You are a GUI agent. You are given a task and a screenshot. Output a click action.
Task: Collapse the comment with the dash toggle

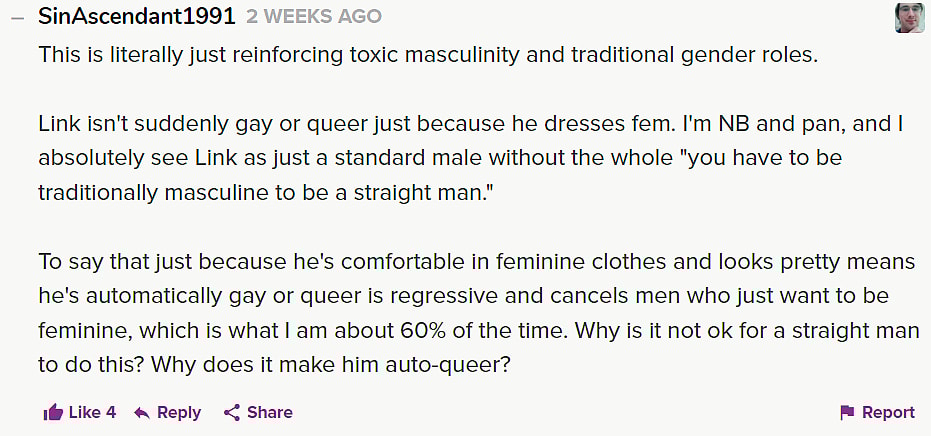click(17, 18)
